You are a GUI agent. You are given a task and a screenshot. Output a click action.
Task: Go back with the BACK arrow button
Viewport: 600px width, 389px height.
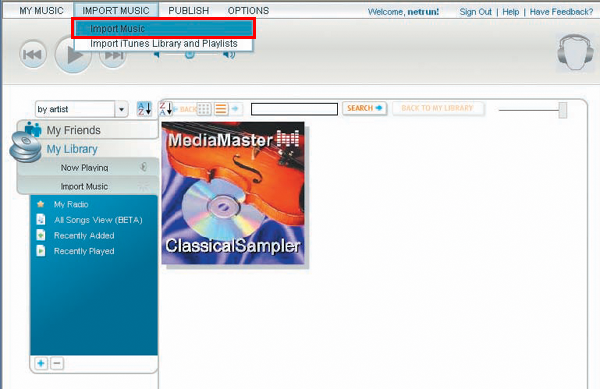pyautogui.click(x=184, y=109)
